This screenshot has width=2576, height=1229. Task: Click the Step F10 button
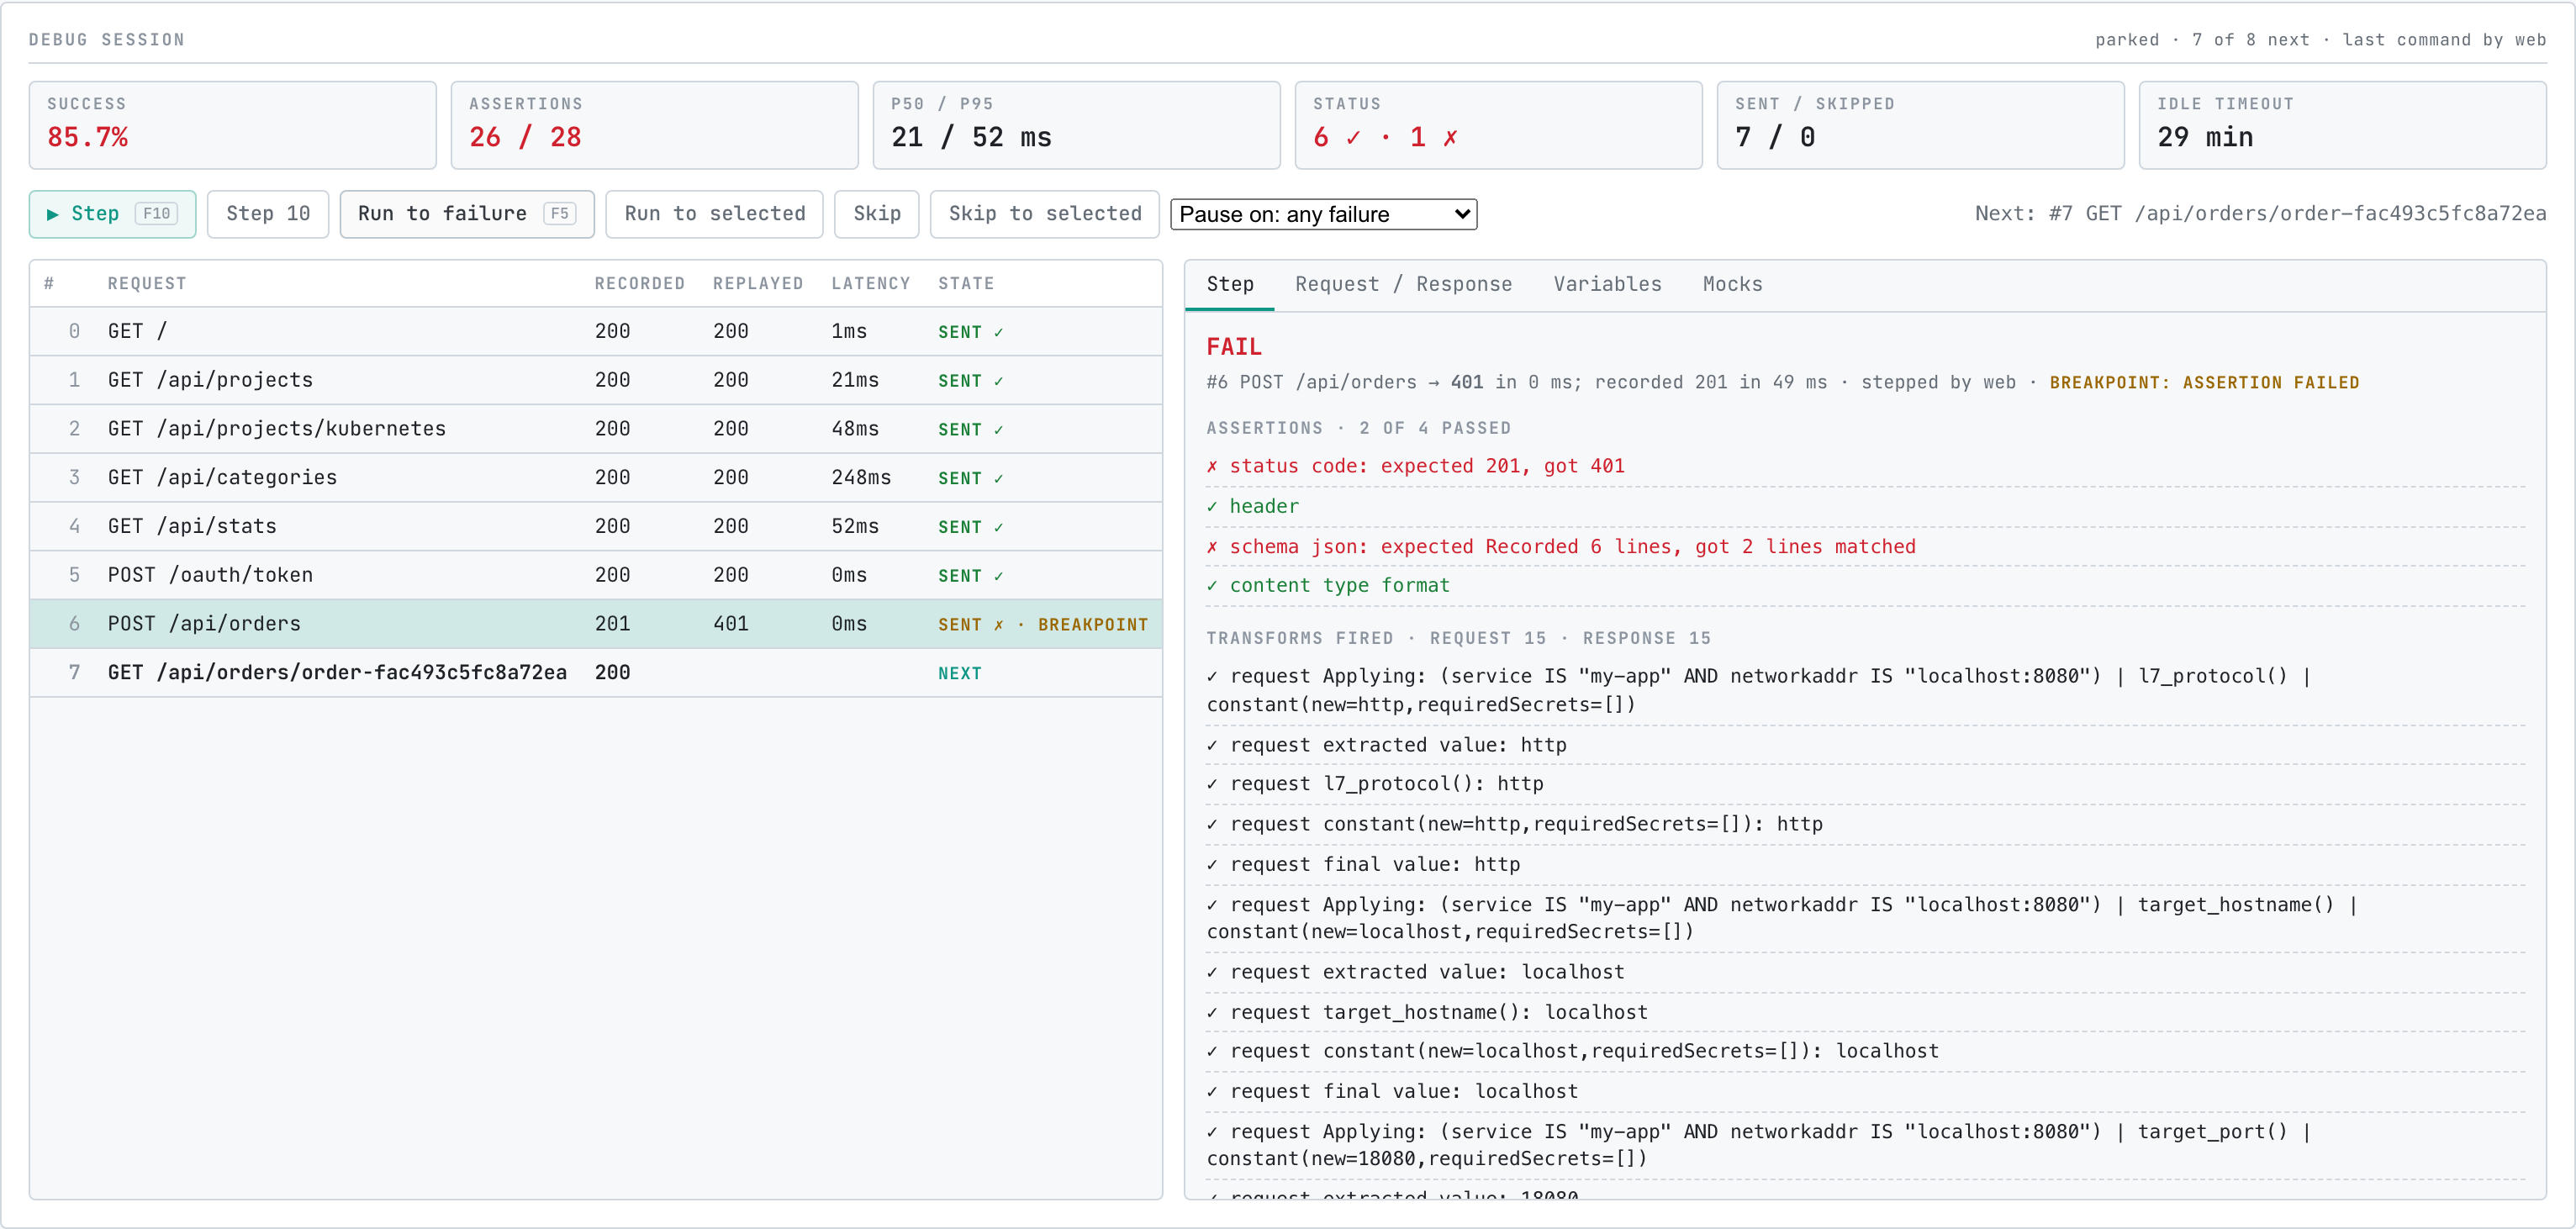(112, 214)
